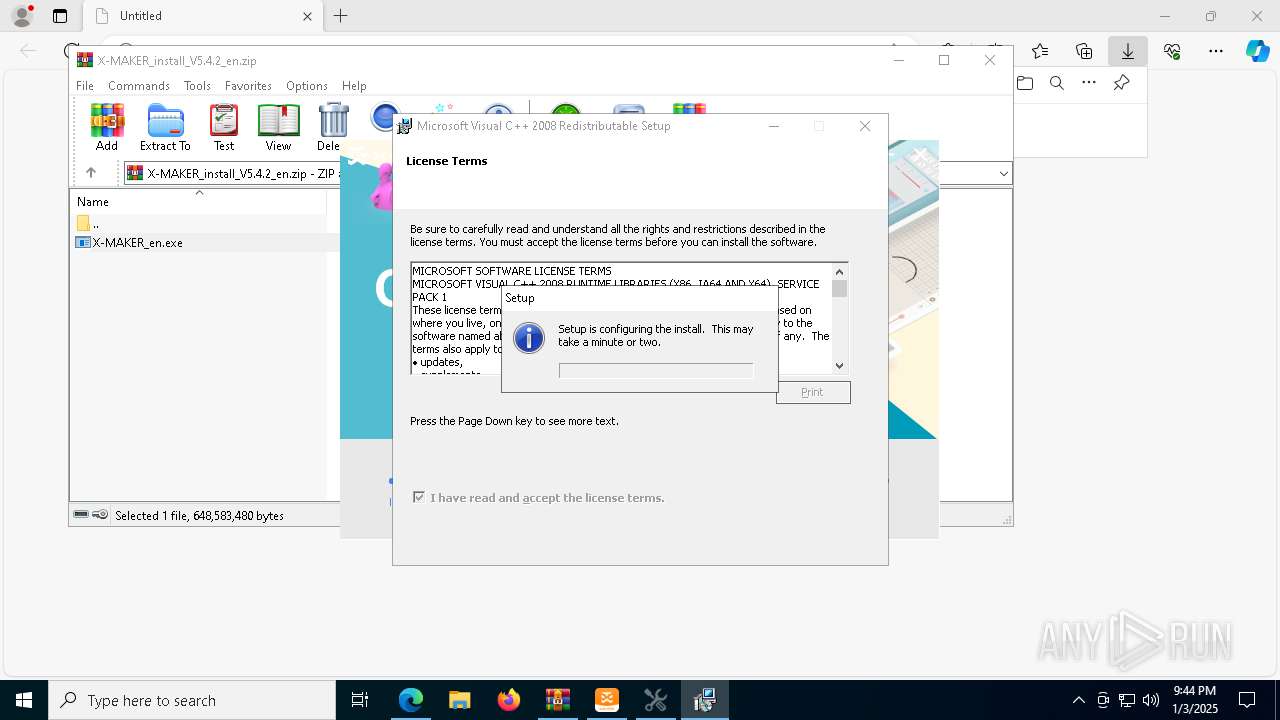Click the taskbar search box
Viewport: 1280px width, 720px height.
192,700
